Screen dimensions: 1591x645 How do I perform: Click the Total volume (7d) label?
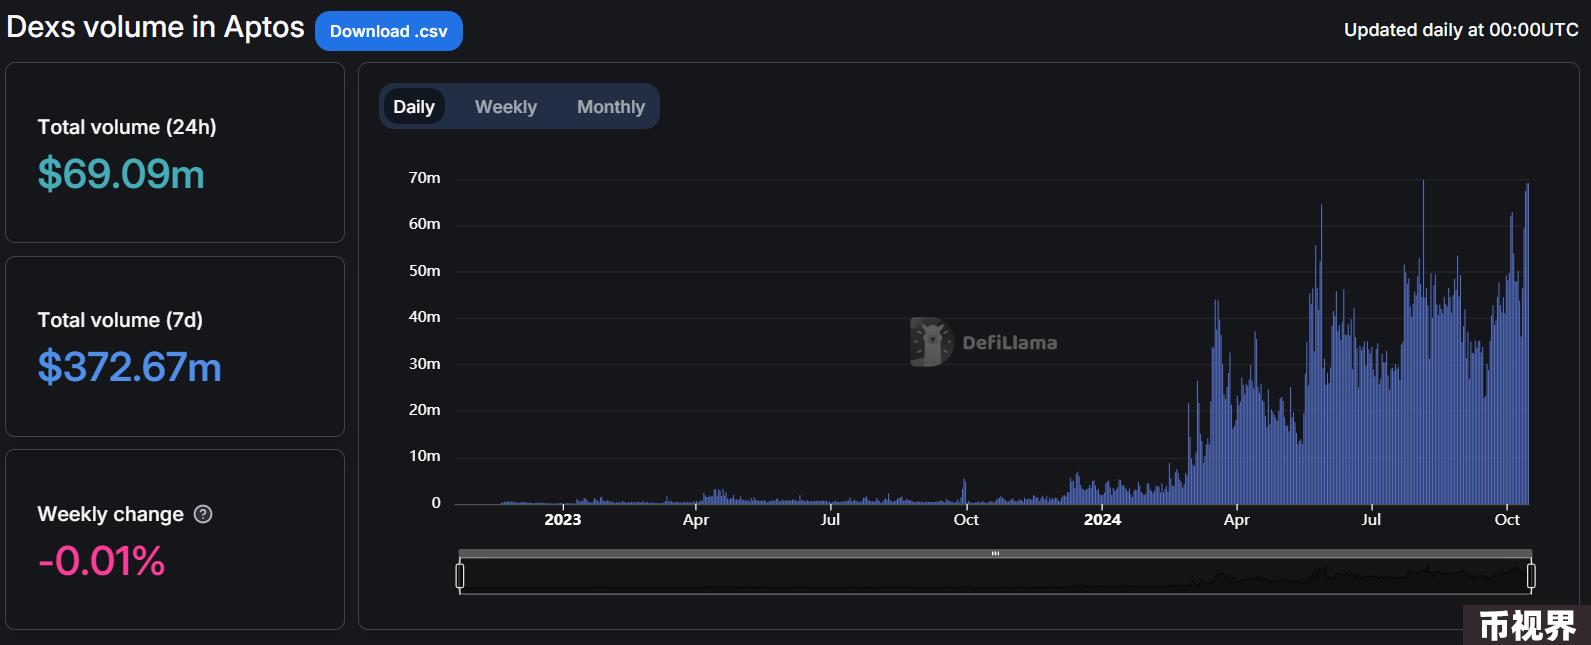click(120, 320)
